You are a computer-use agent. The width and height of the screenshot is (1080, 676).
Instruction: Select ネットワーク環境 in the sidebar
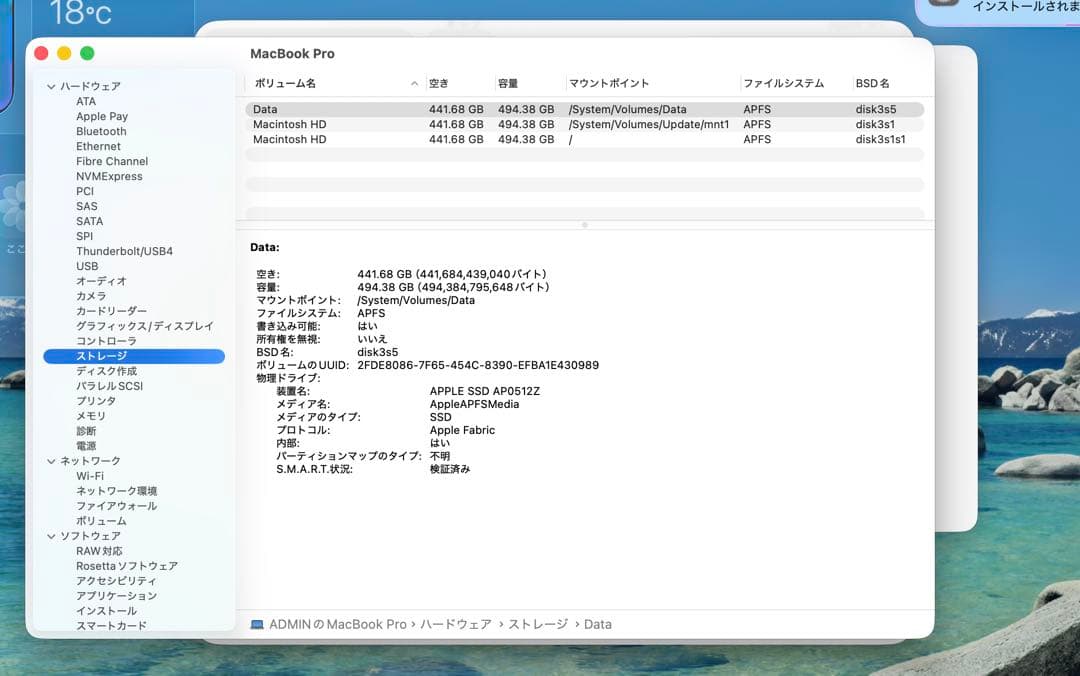click(x=116, y=491)
